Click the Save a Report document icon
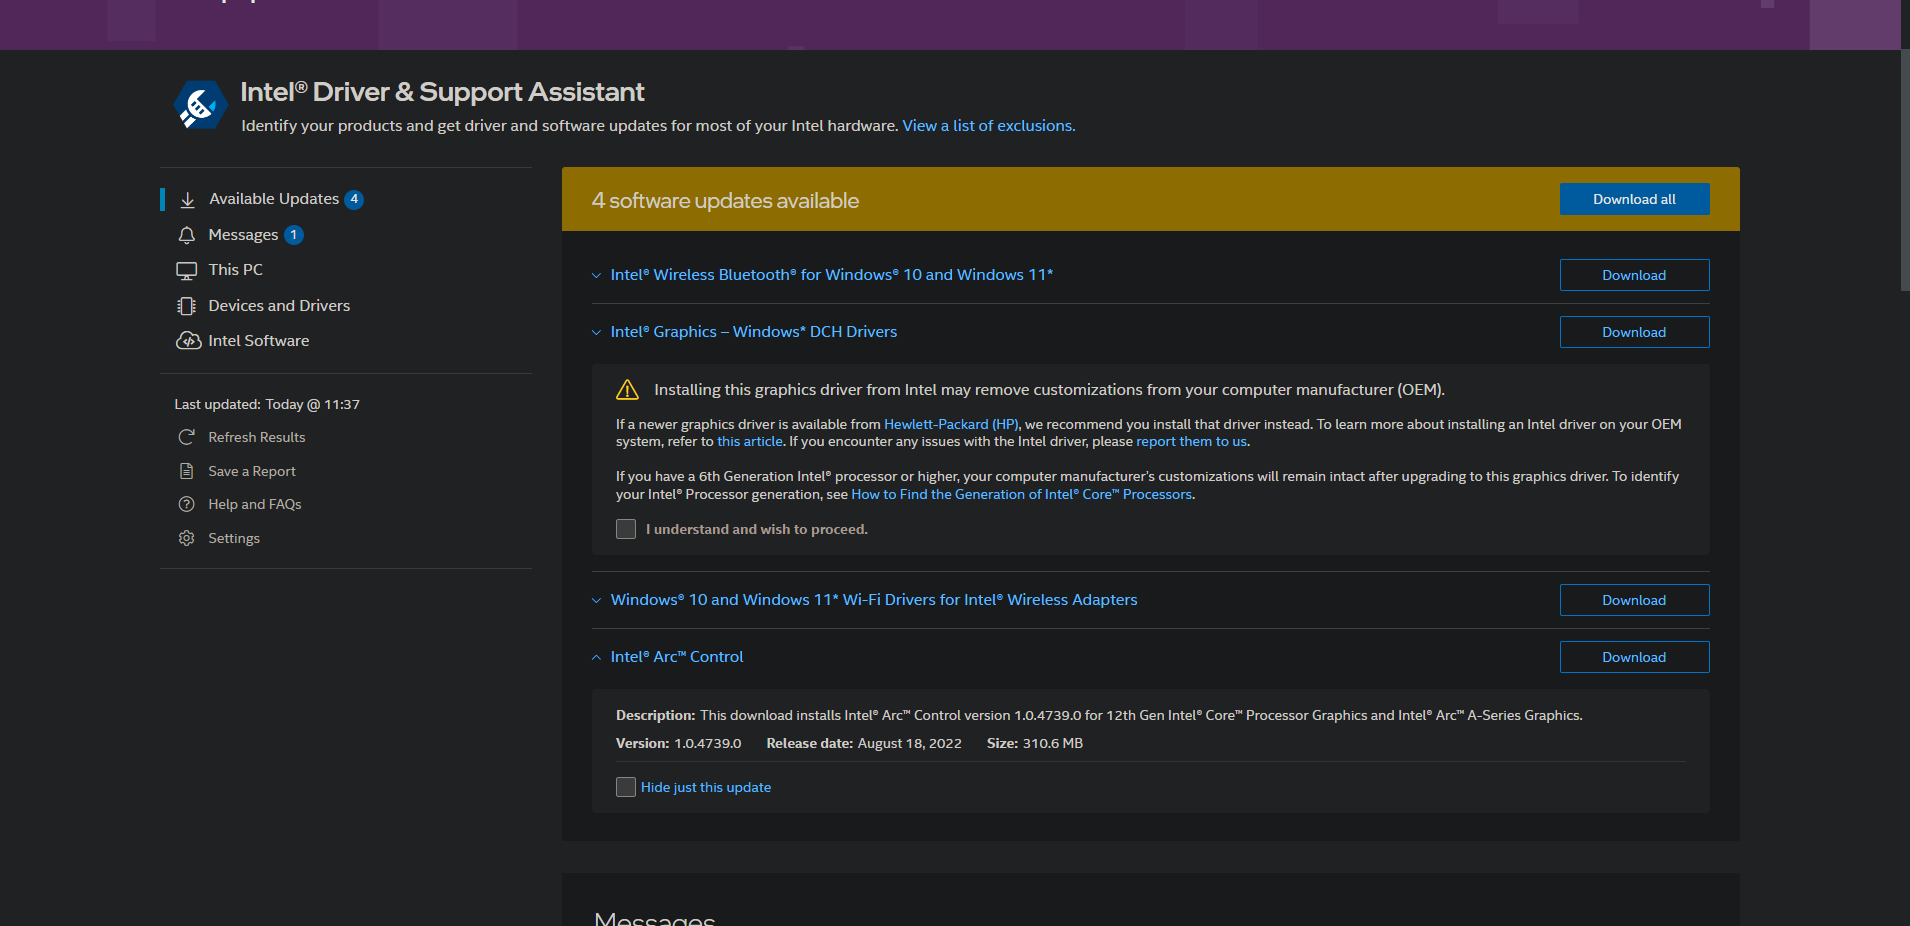Image resolution: width=1910 pixels, height=926 pixels. click(x=187, y=471)
